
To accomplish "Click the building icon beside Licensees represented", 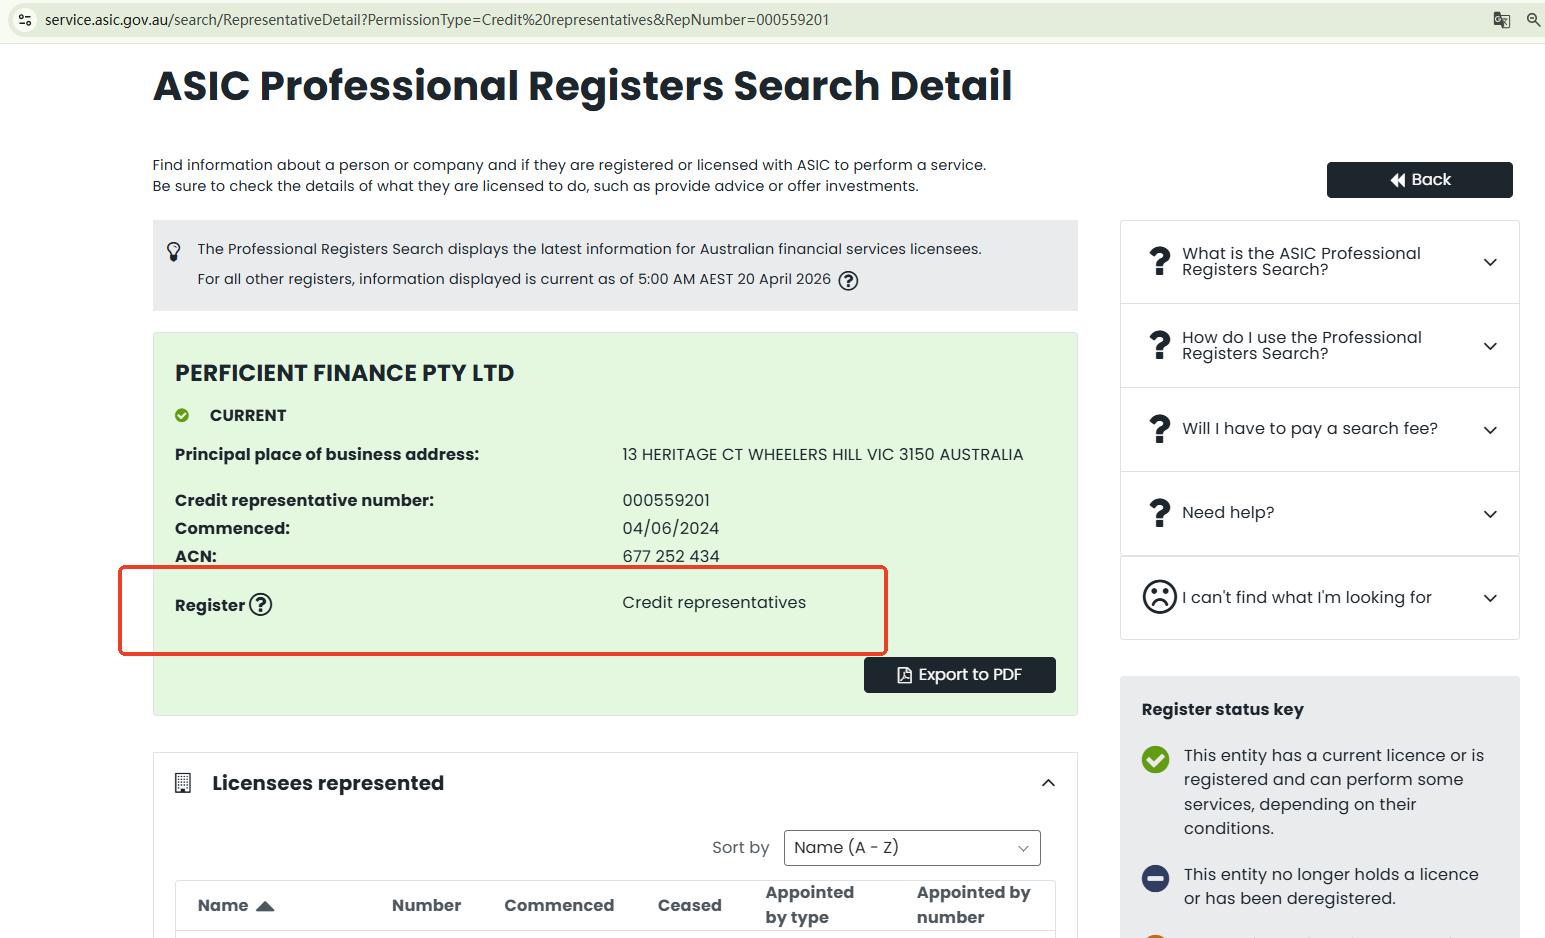I will coord(183,783).
